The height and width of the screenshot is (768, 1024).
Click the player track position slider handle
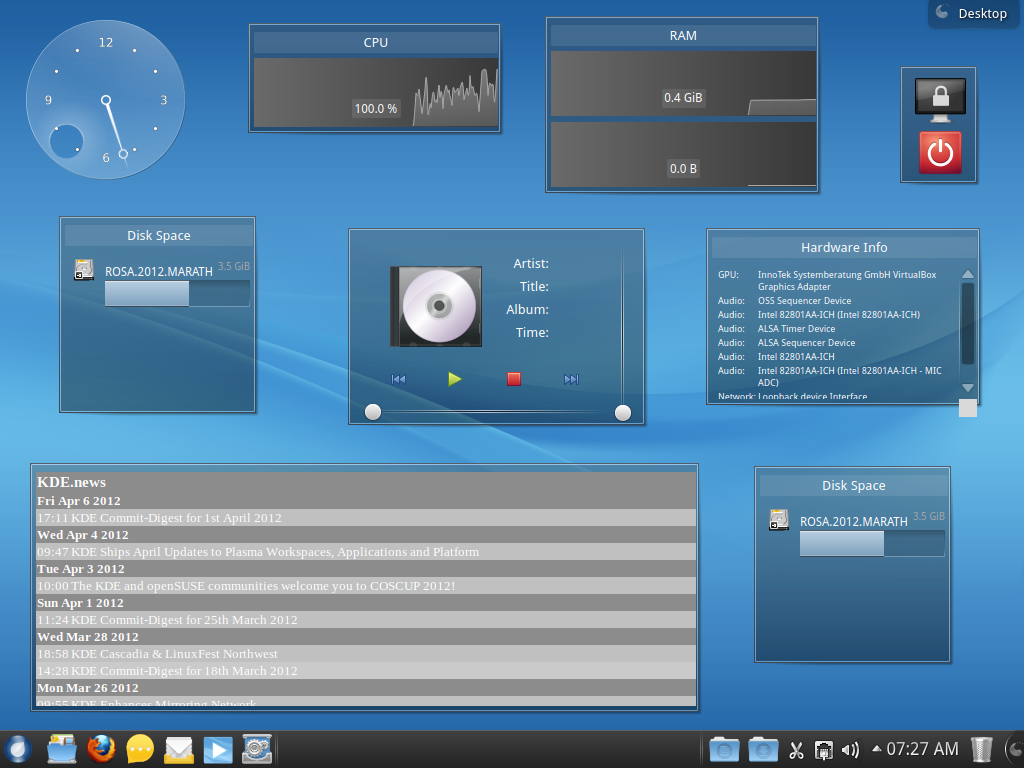(373, 412)
